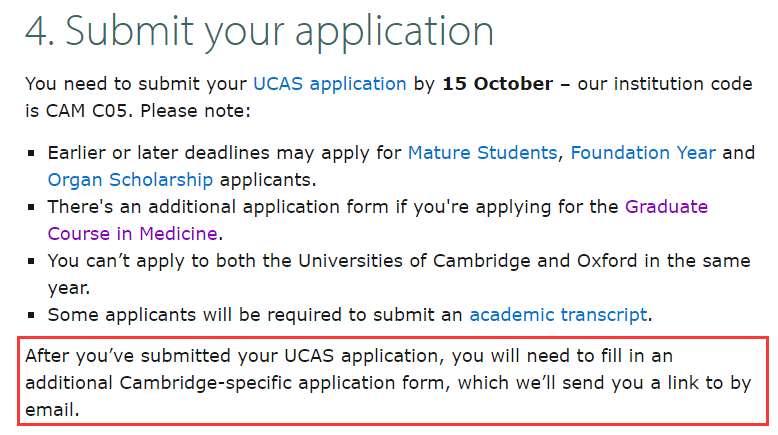
Task: Visit the Organ Scholarship link
Action: coord(130,180)
